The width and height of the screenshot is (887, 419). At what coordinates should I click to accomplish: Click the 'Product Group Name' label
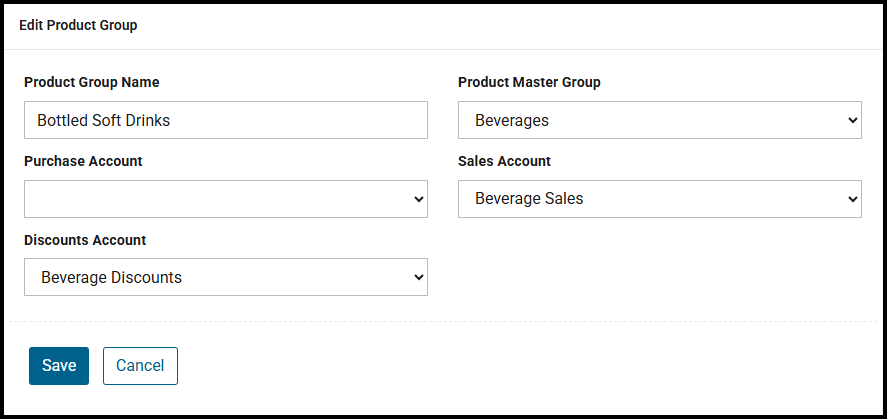(92, 82)
